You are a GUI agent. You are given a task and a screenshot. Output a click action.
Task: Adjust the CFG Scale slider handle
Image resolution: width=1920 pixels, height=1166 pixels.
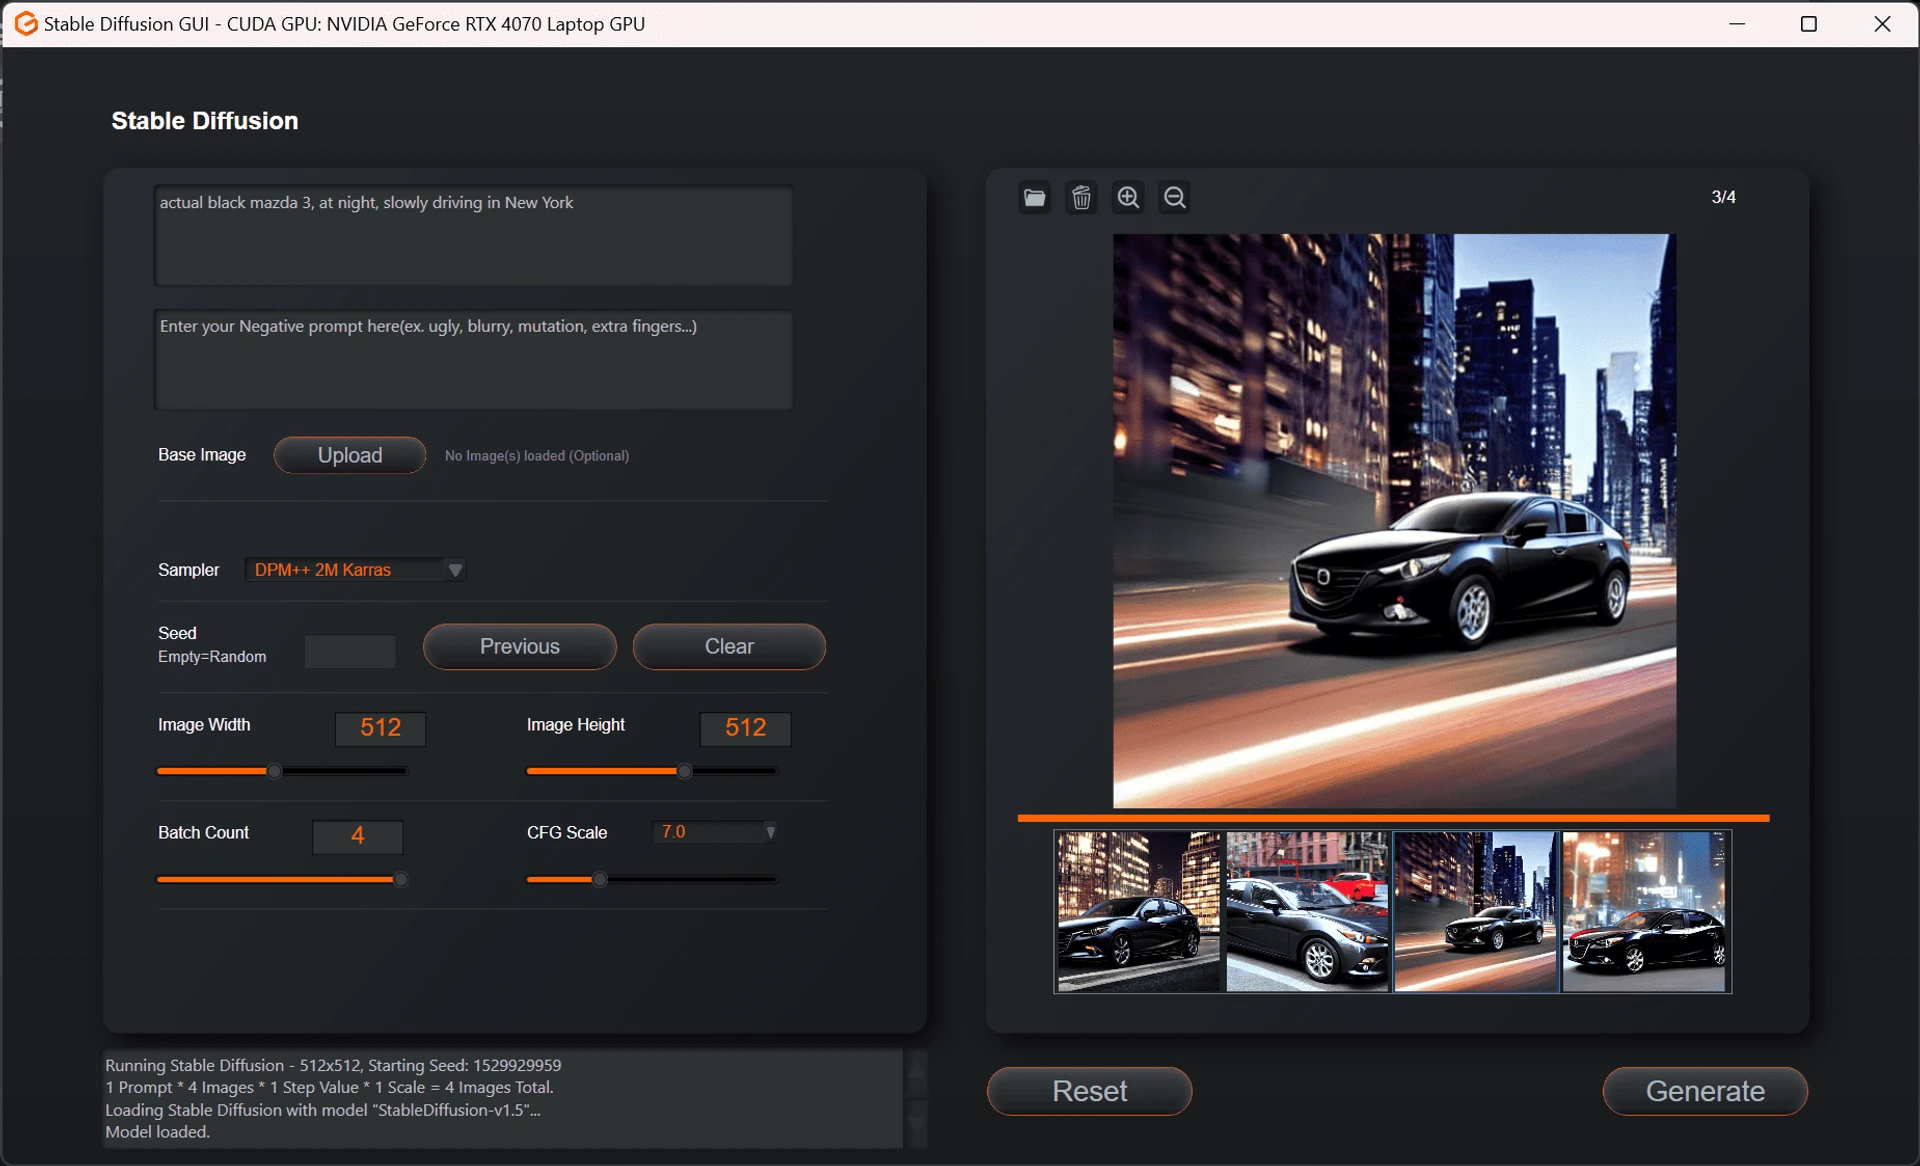pyautogui.click(x=599, y=880)
